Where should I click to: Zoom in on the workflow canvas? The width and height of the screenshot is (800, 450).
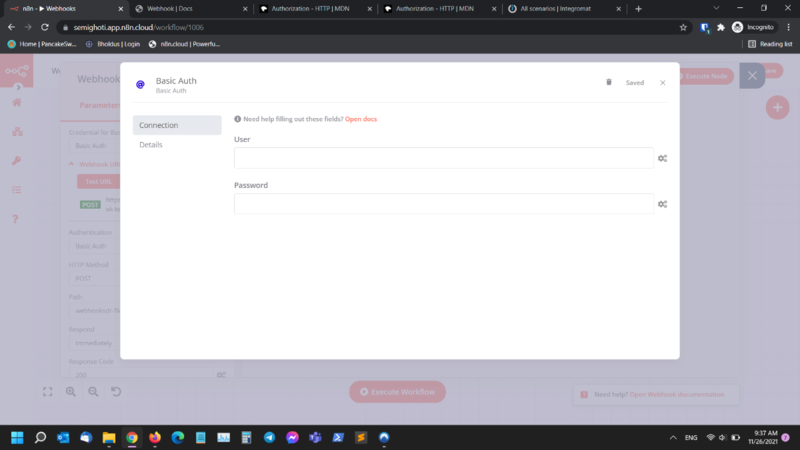tap(70, 392)
